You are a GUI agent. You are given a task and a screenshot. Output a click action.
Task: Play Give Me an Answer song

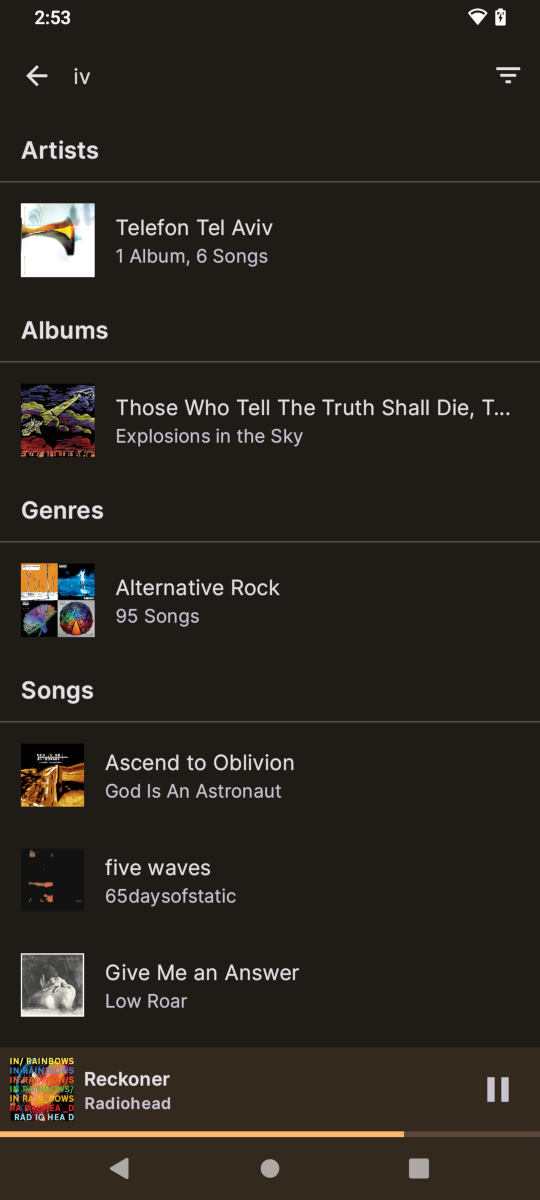coord(270,985)
